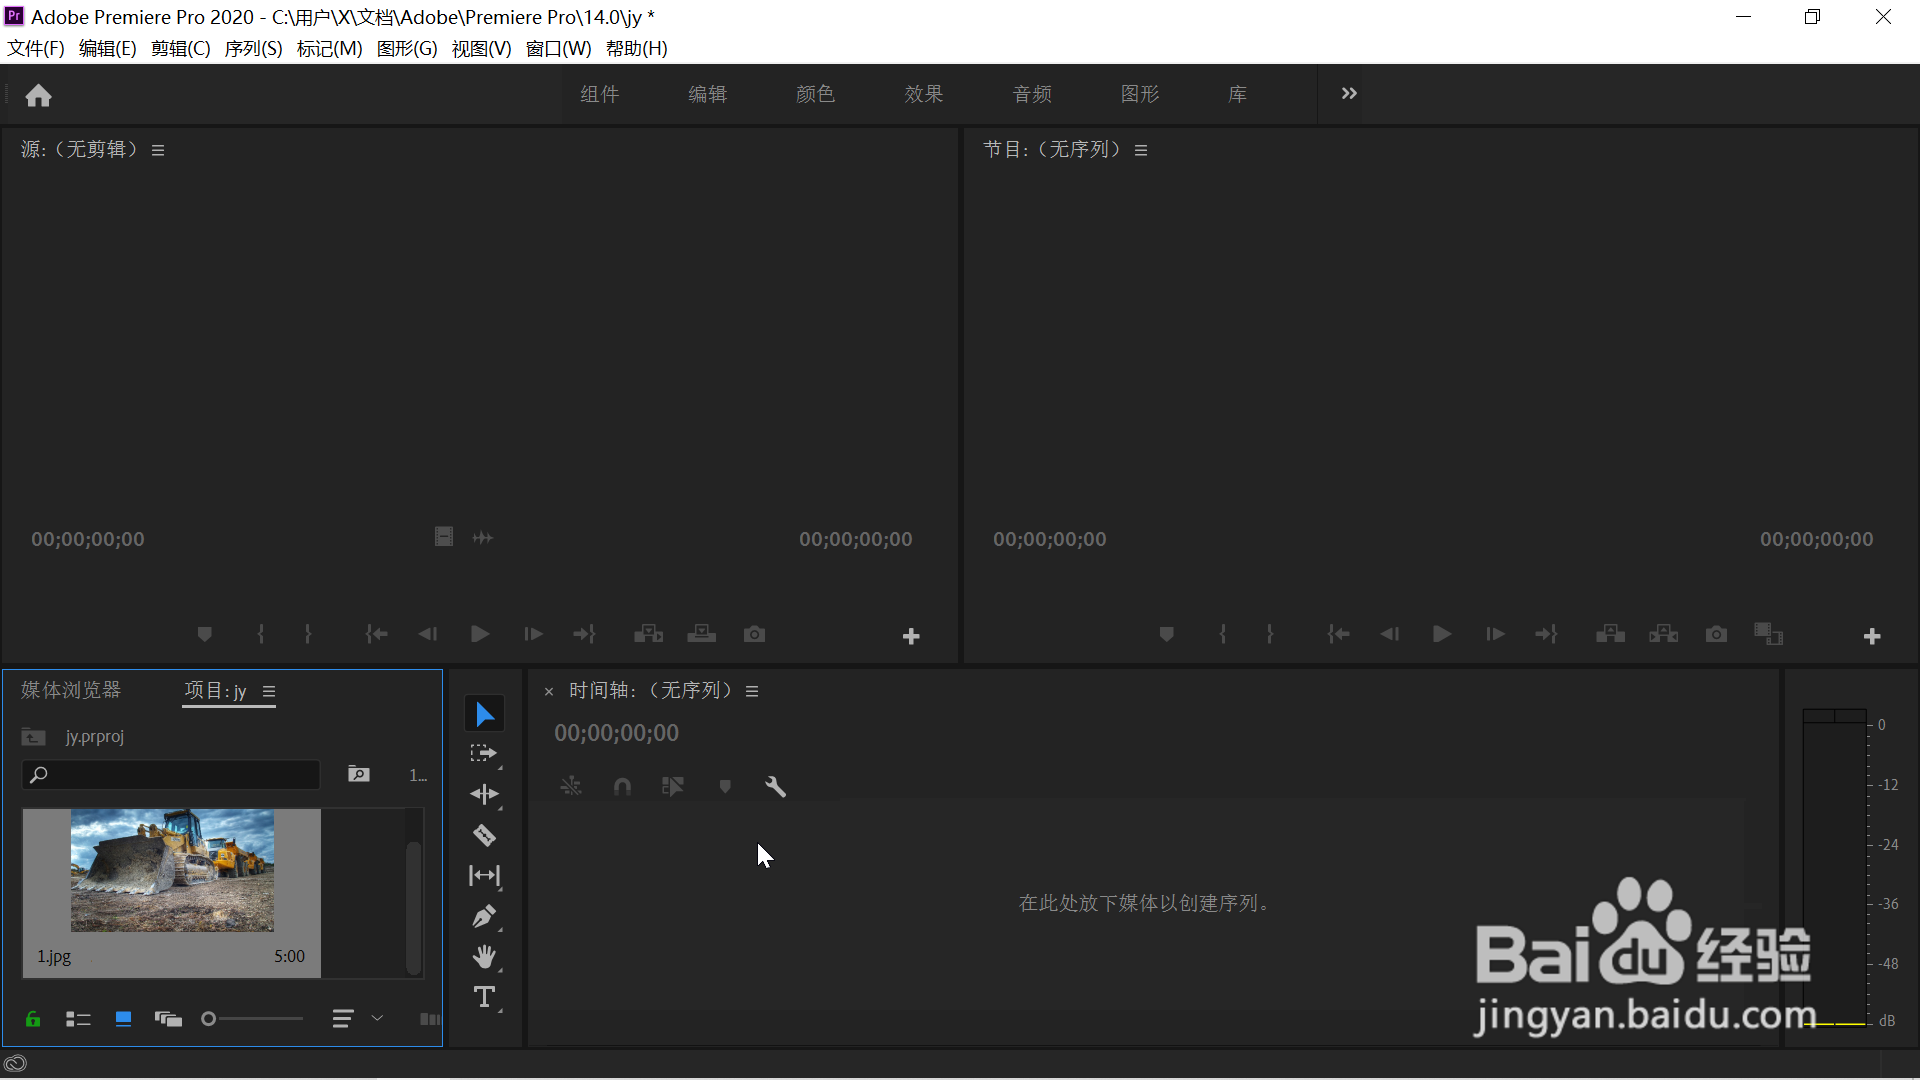1920x1080 pixels.
Task: Export frame in Source monitor
Action: [755, 634]
